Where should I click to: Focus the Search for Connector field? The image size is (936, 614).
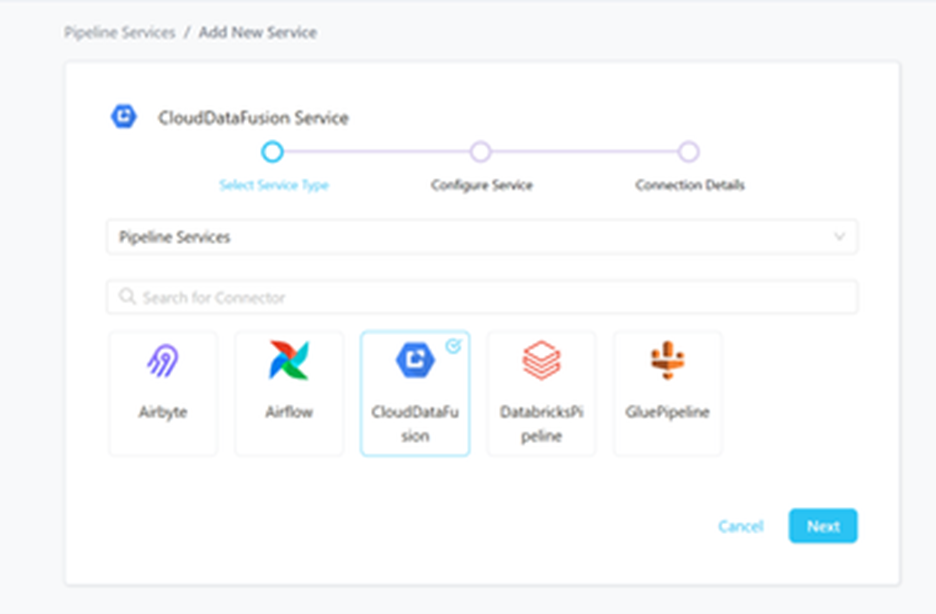pos(490,297)
